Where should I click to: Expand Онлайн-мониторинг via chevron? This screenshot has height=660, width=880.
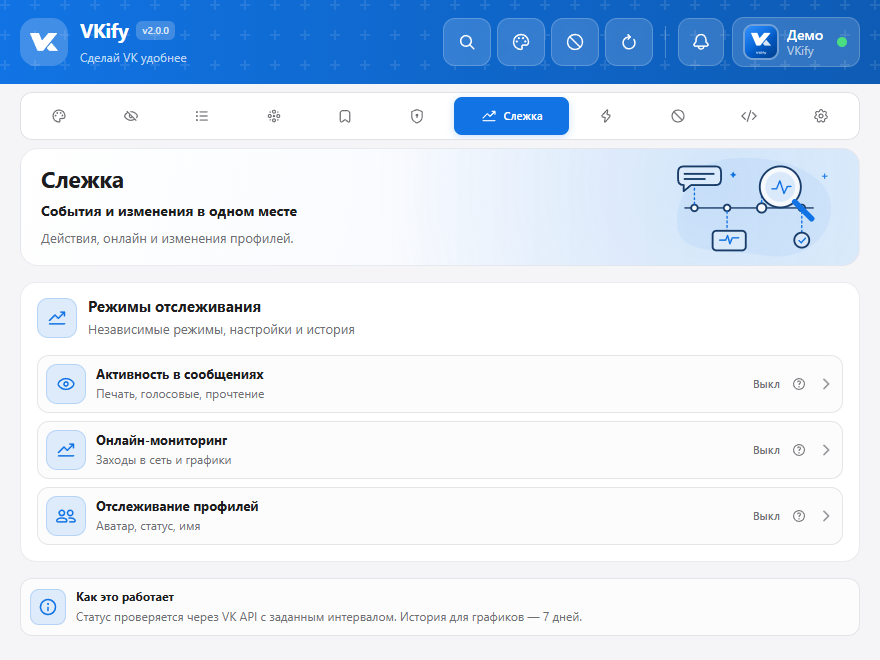click(x=826, y=450)
